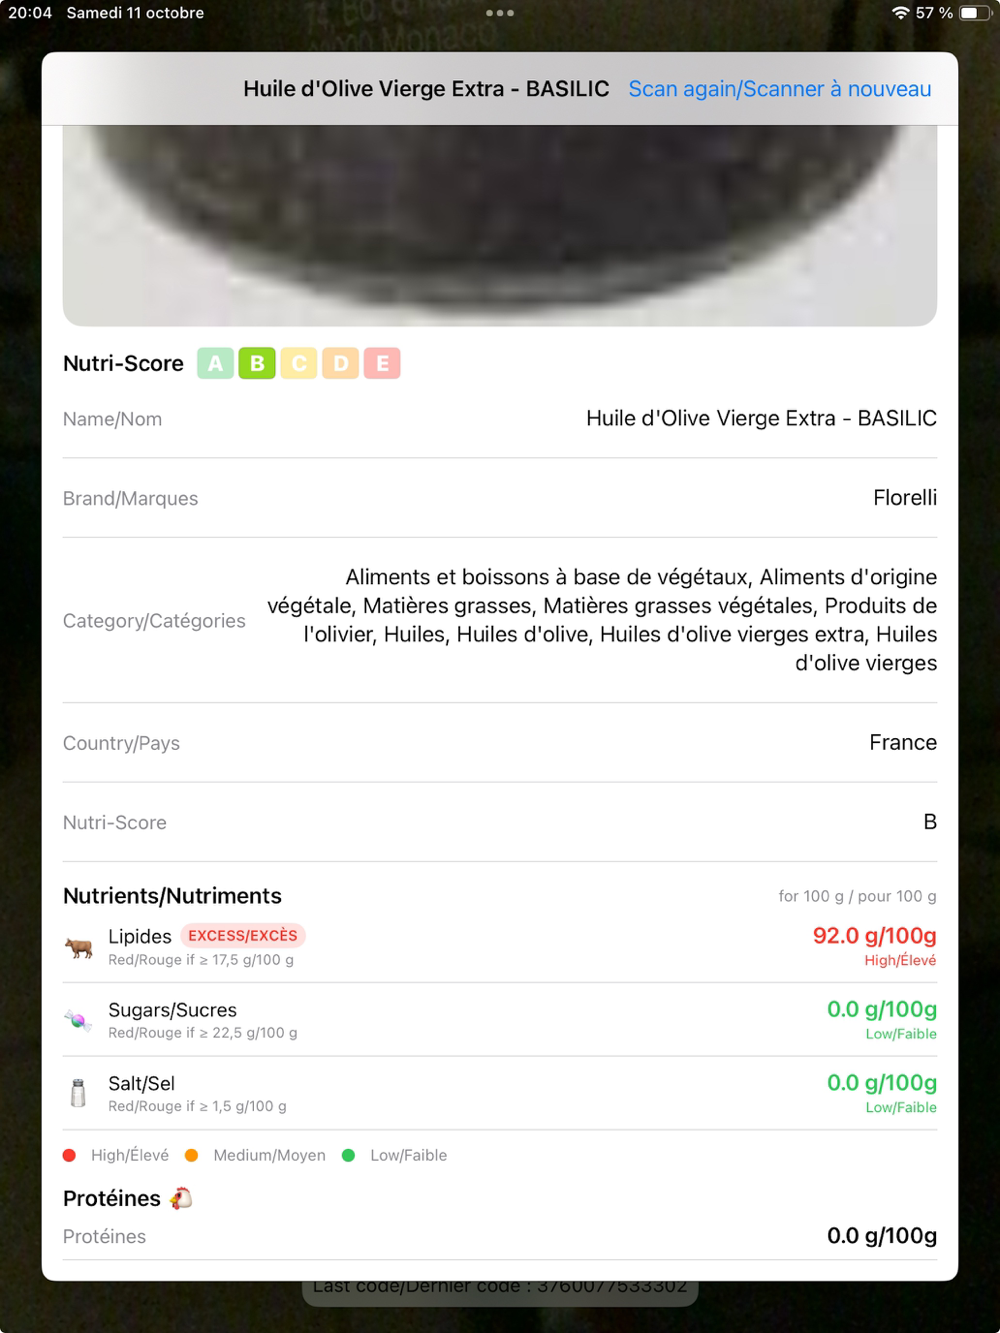Tap the battery indicator in status bar
1000x1333 pixels.
click(976, 13)
